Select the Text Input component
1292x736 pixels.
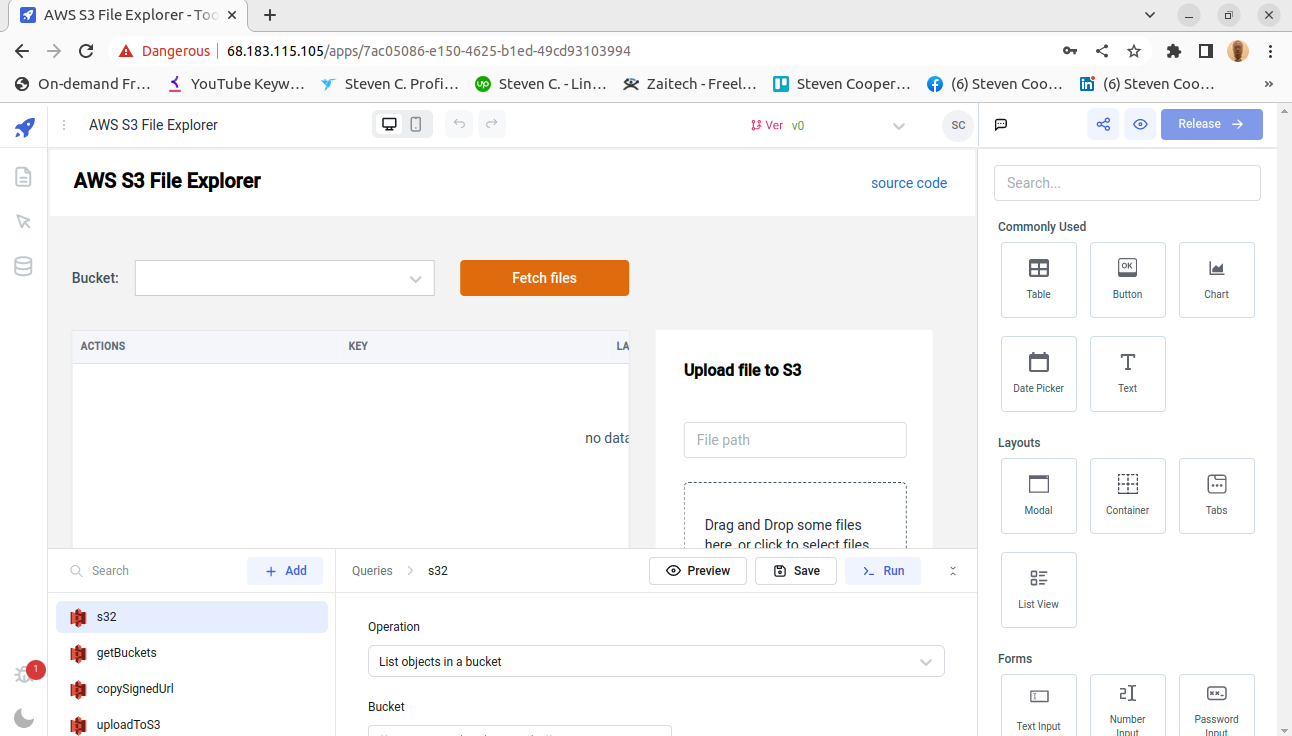click(x=1039, y=706)
